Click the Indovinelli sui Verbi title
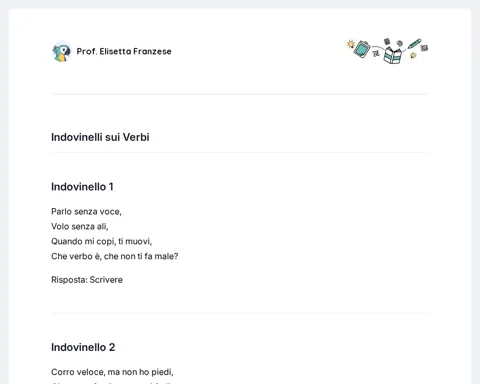Image resolution: width=480 pixels, height=384 pixels. pyautogui.click(x=100, y=137)
